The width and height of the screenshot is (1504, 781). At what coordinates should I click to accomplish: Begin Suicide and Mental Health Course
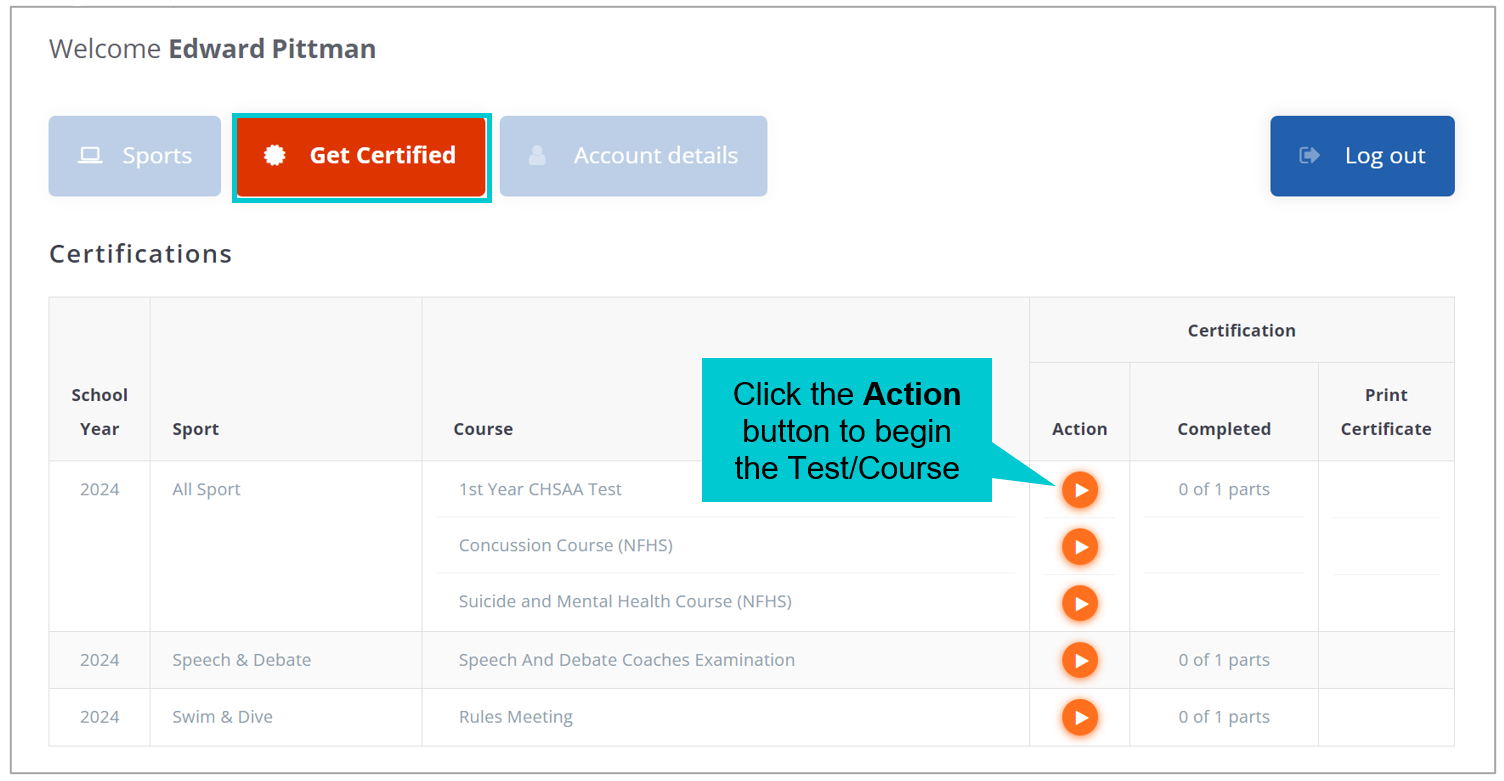[1080, 603]
